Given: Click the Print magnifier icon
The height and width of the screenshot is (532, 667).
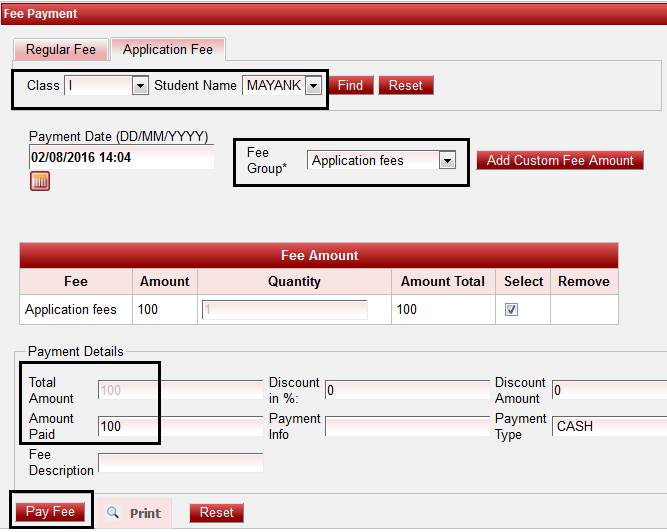Looking at the screenshot, I should [x=113, y=513].
